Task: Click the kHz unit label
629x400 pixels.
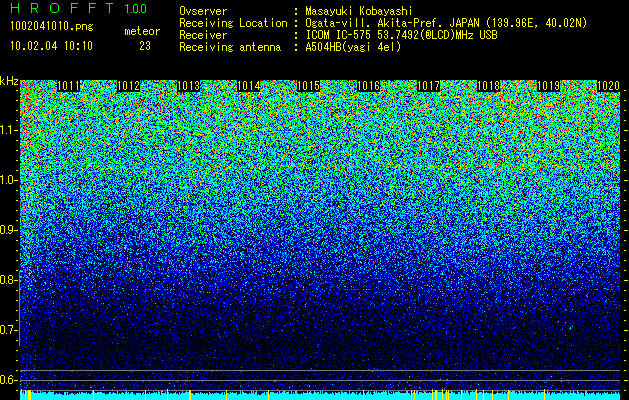Action: pyautogui.click(x=9, y=81)
